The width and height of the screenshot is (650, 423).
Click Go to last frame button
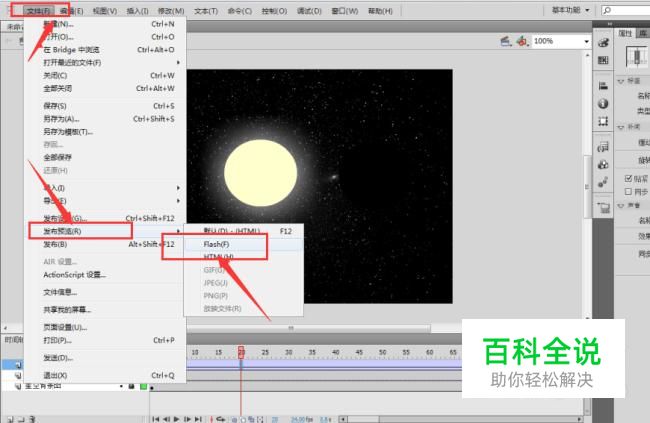[x=198, y=419]
